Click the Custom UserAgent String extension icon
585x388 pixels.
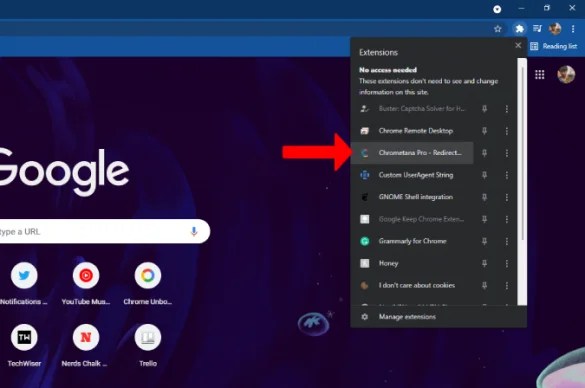click(x=365, y=175)
